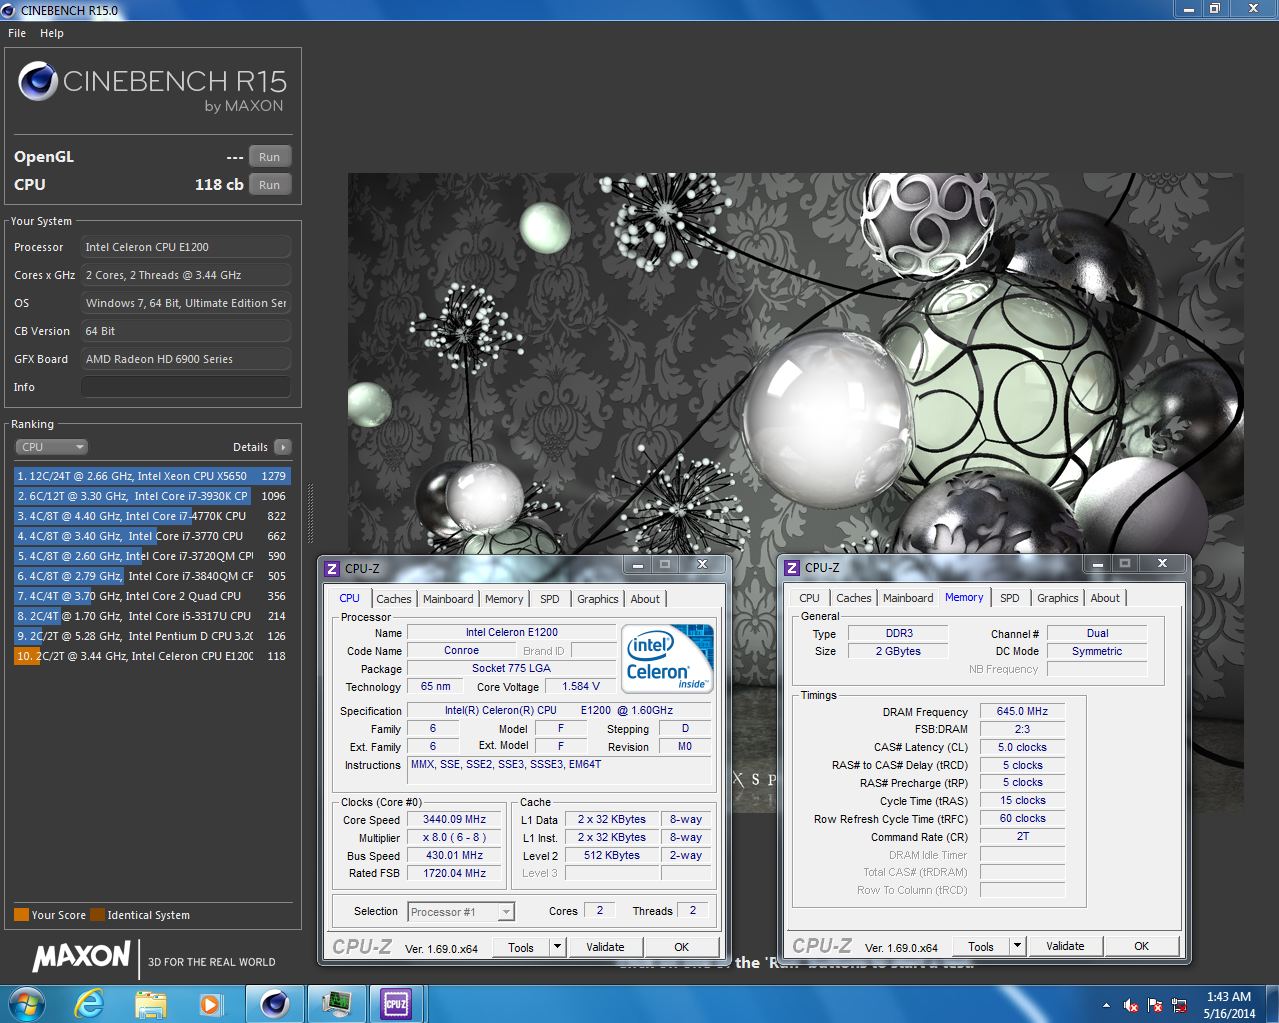The width and height of the screenshot is (1279, 1023).
Task: Click Tools button in left CPU-Z window
Action: pyautogui.click(x=522, y=947)
